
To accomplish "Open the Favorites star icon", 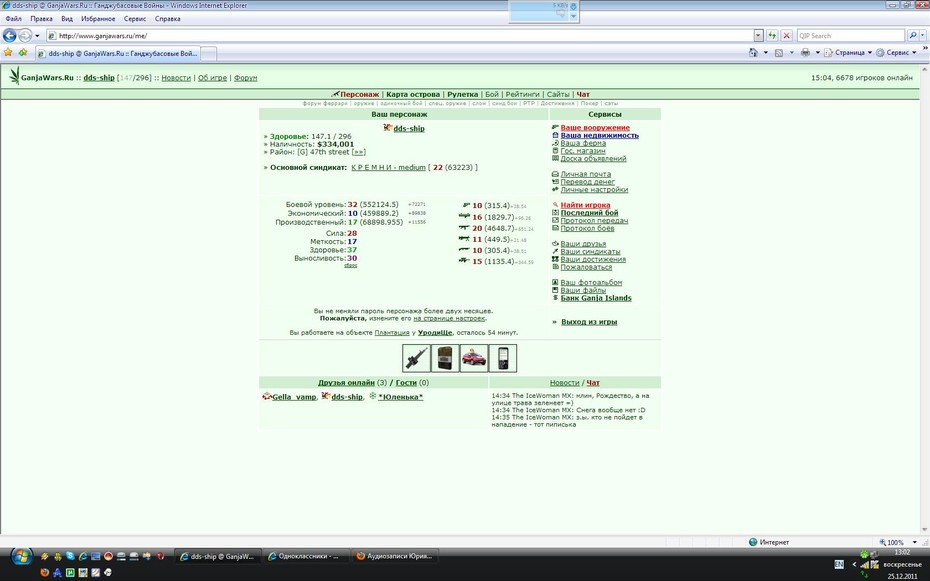I will (8, 53).
